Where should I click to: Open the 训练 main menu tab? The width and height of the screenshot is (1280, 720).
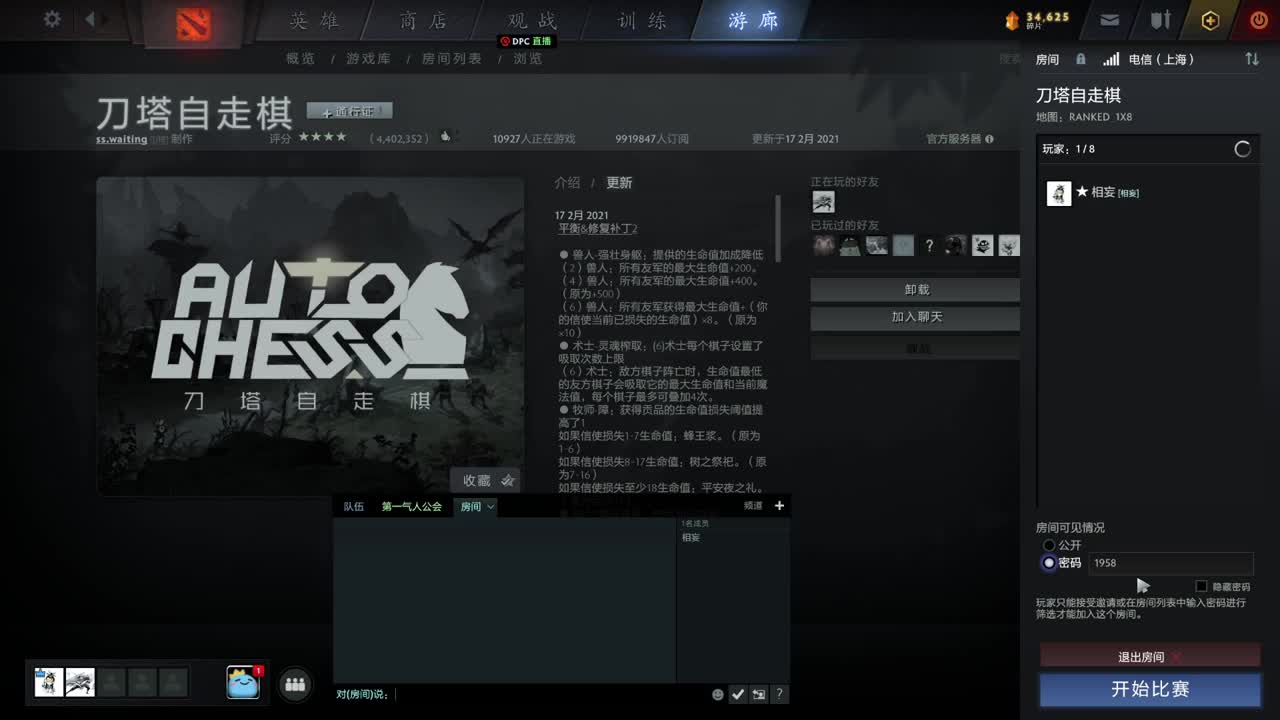[642, 21]
